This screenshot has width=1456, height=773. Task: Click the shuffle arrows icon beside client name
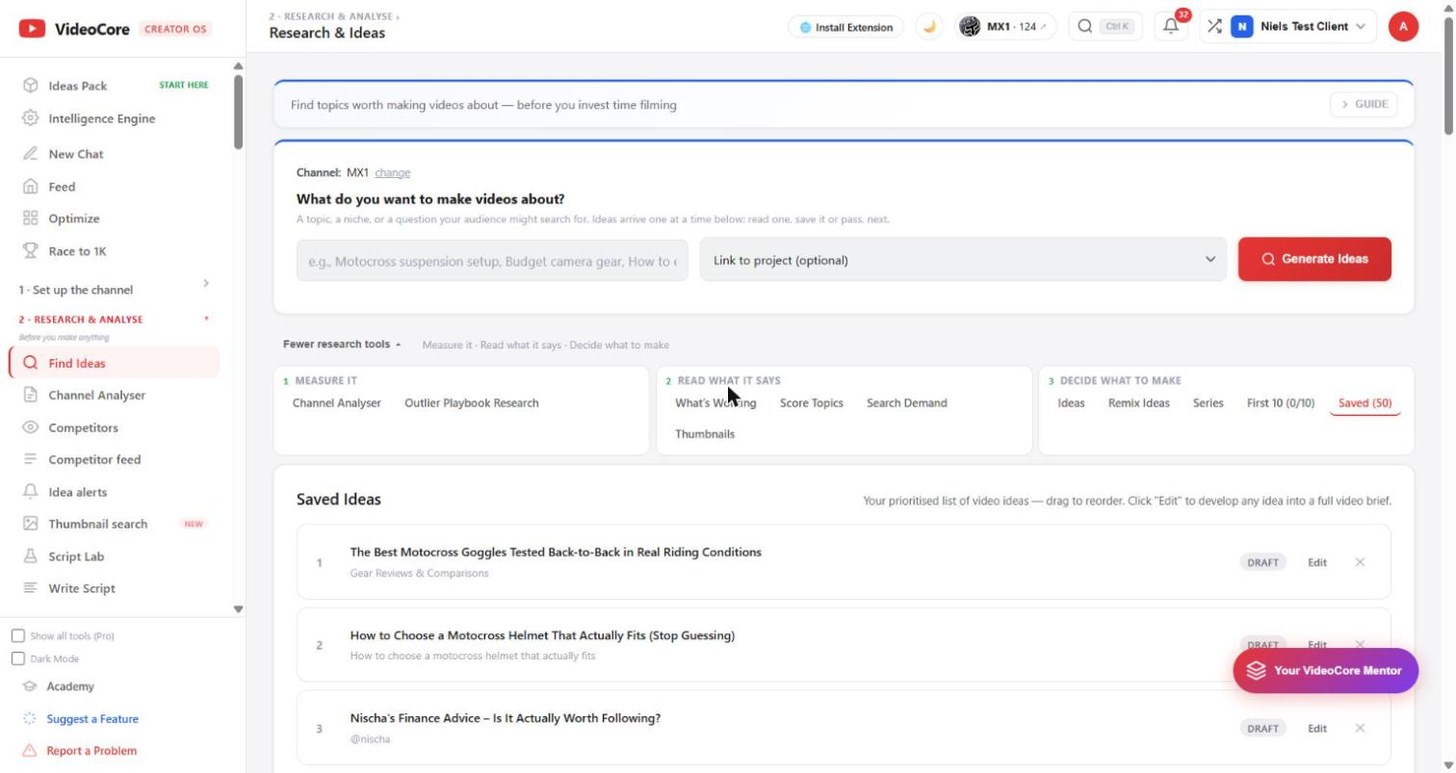point(1214,27)
